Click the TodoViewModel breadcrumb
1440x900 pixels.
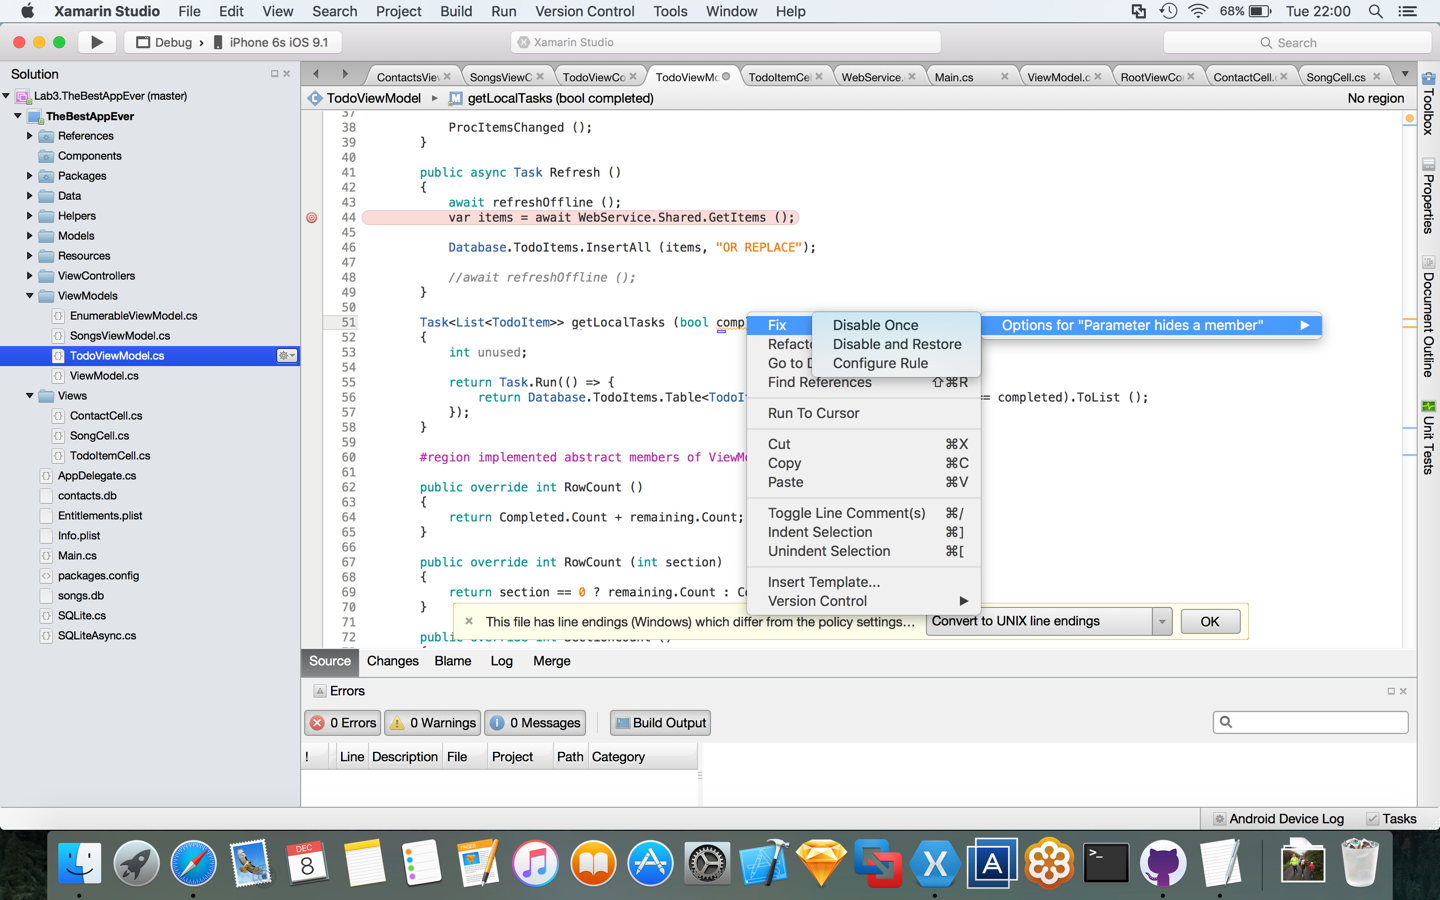[x=365, y=98]
